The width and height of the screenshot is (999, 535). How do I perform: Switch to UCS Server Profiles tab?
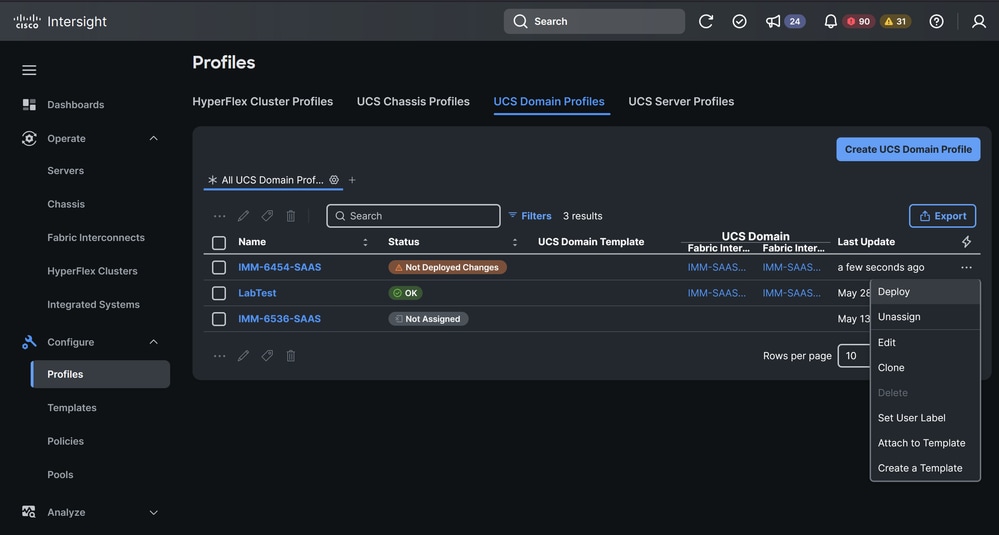[681, 101]
